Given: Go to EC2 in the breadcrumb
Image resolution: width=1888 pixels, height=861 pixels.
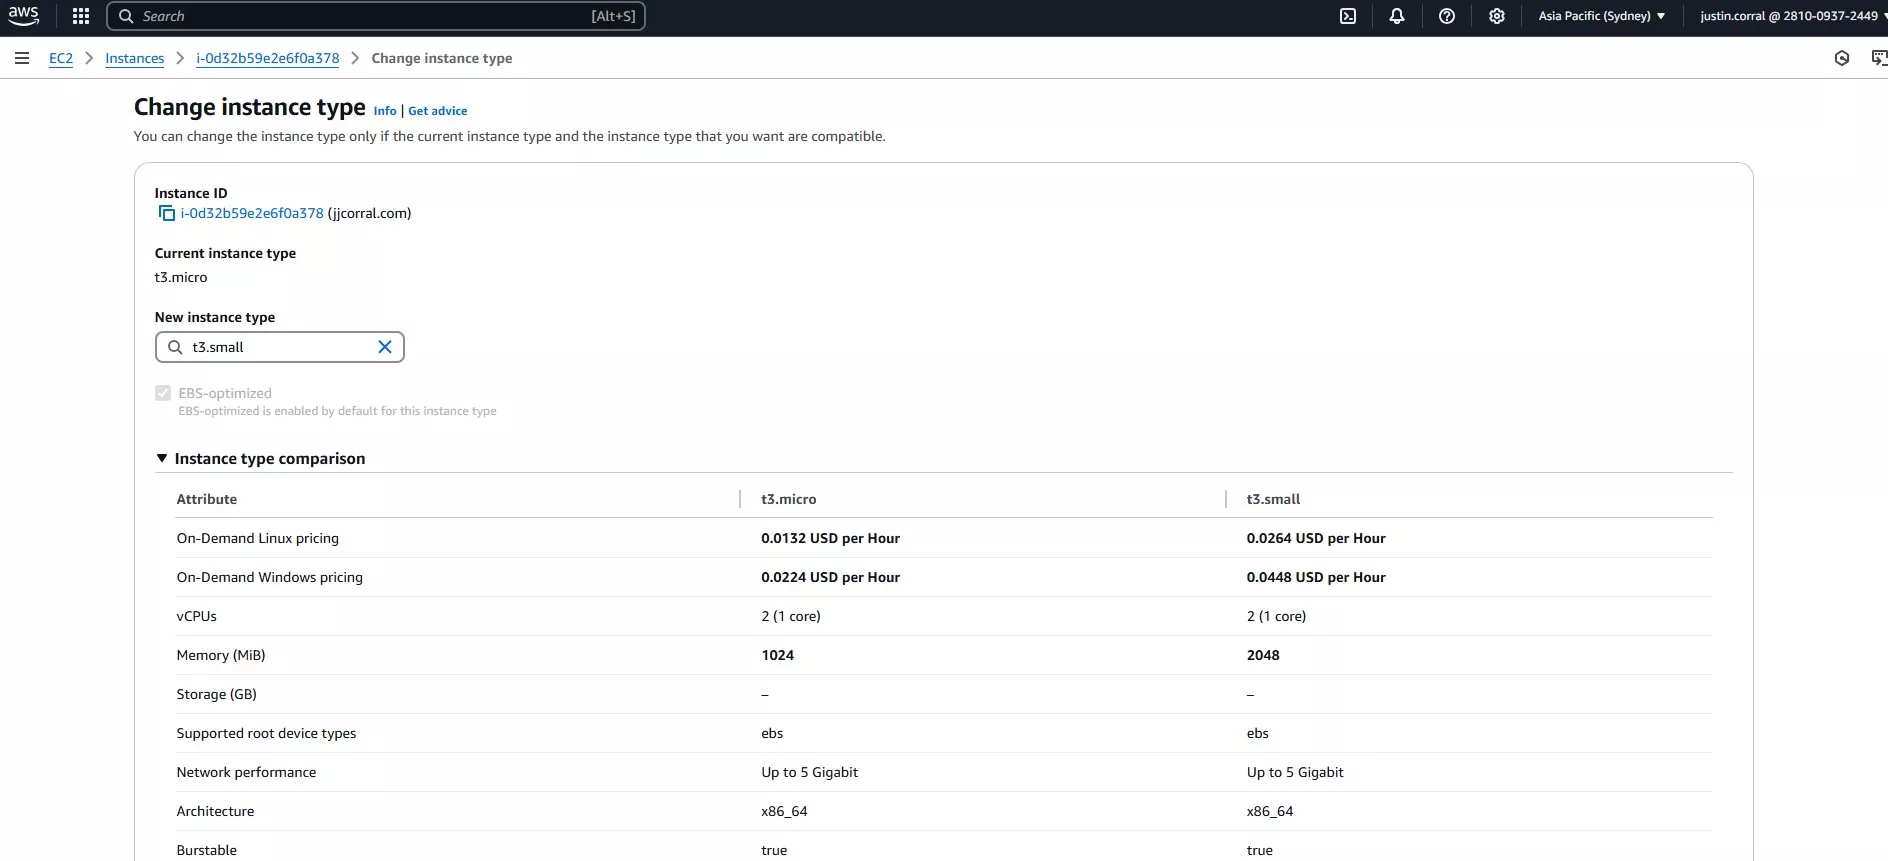Looking at the screenshot, I should [61, 58].
